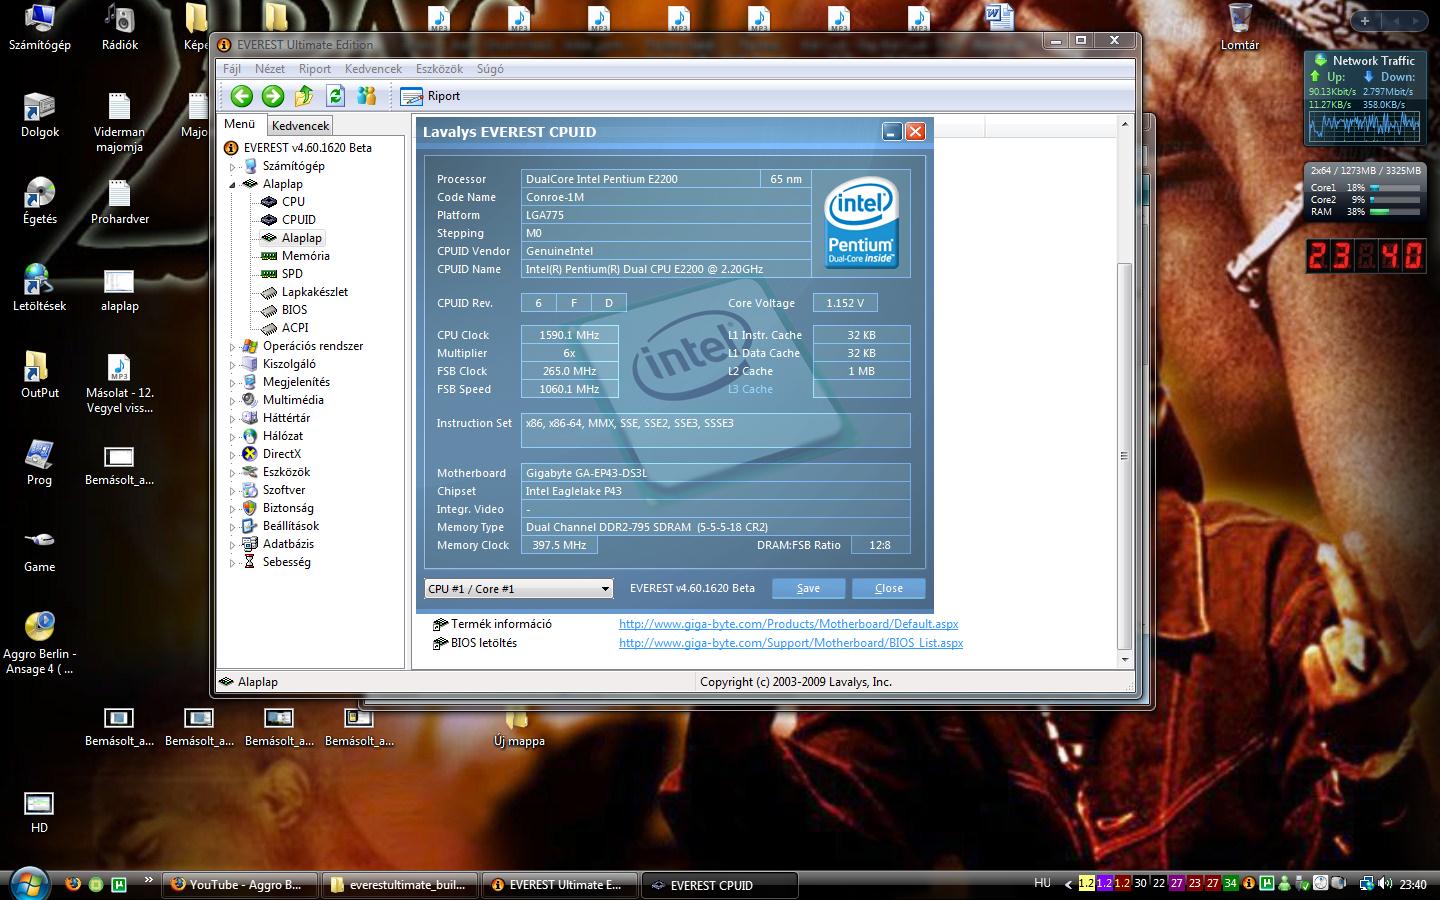The image size is (1440, 900).
Task: Click the red digital clock gadget
Action: point(1364,256)
